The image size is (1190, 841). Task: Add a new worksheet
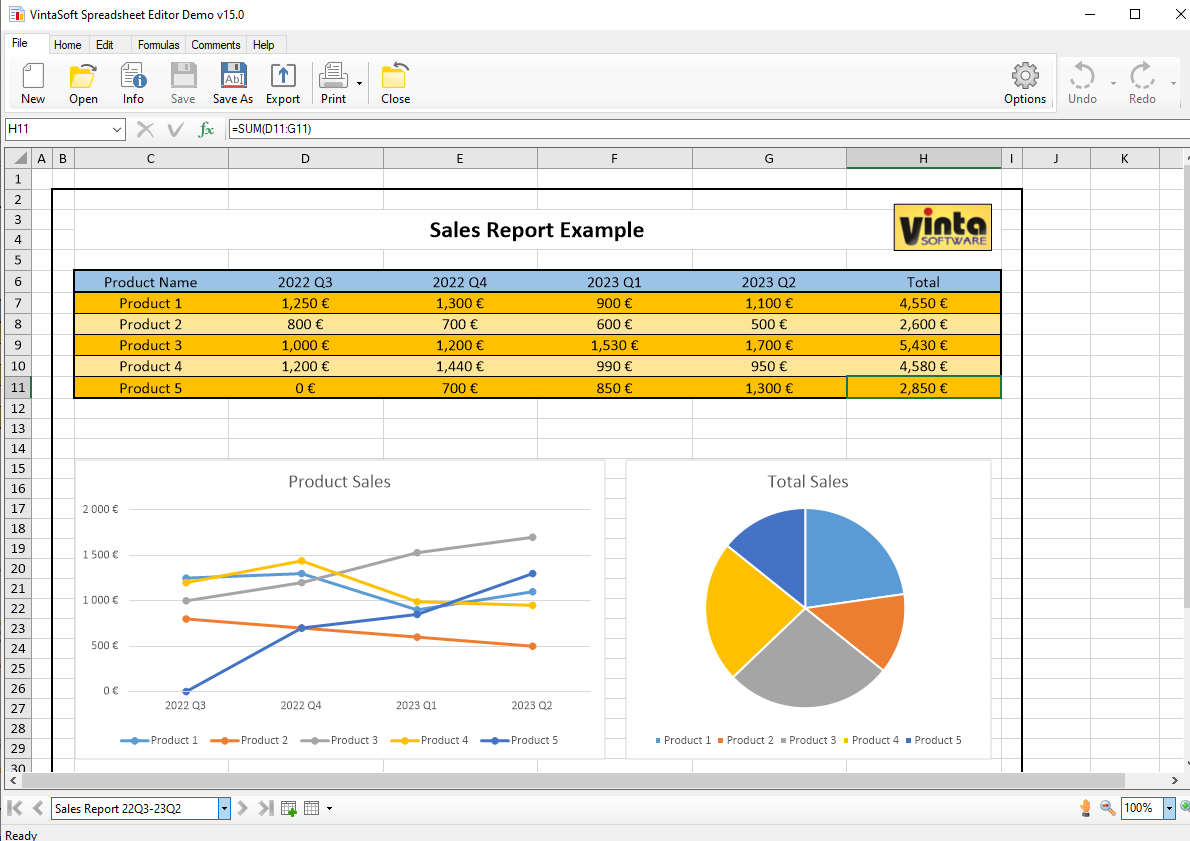tap(288, 808)
